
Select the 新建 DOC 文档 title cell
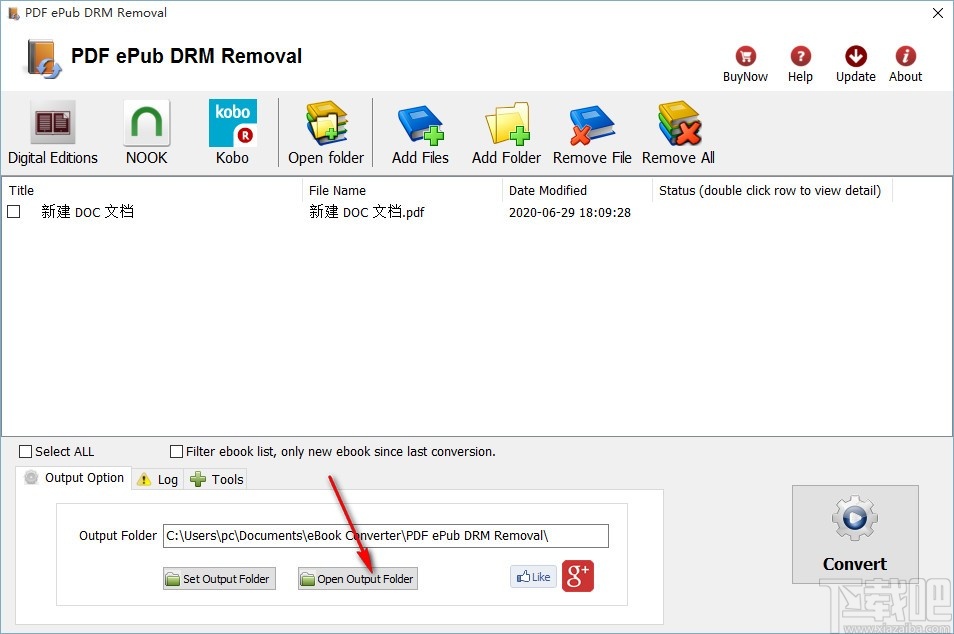(88, 212)
